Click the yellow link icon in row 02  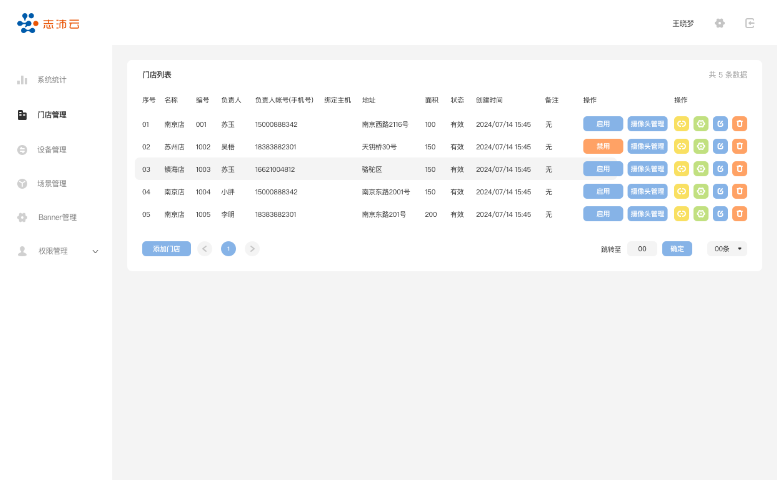point(681,146)
